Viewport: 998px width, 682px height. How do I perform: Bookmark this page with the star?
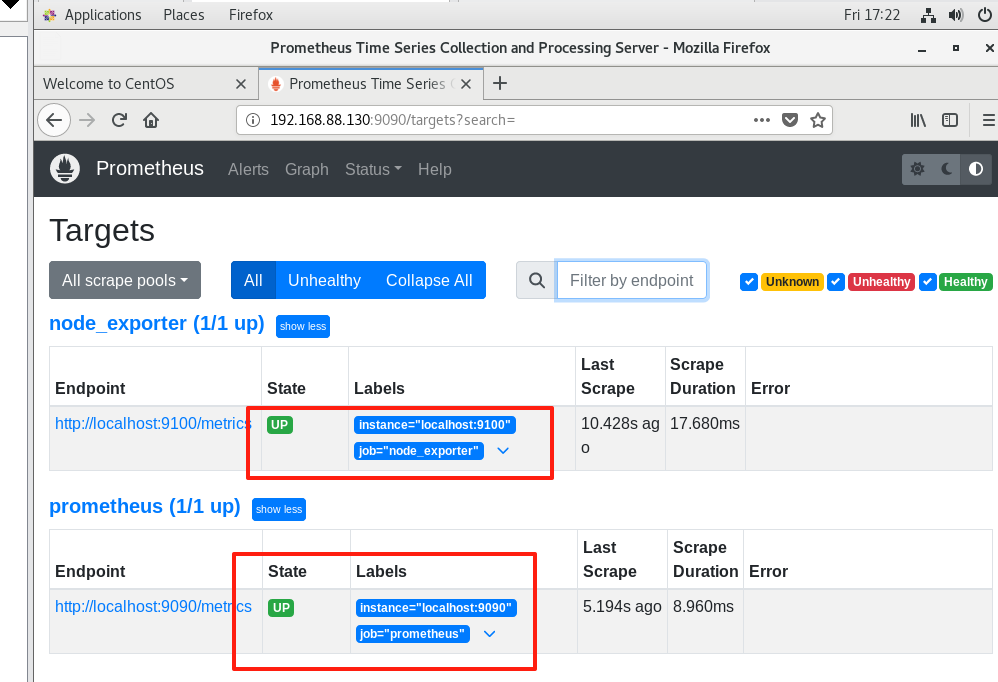tap(818, 120)
